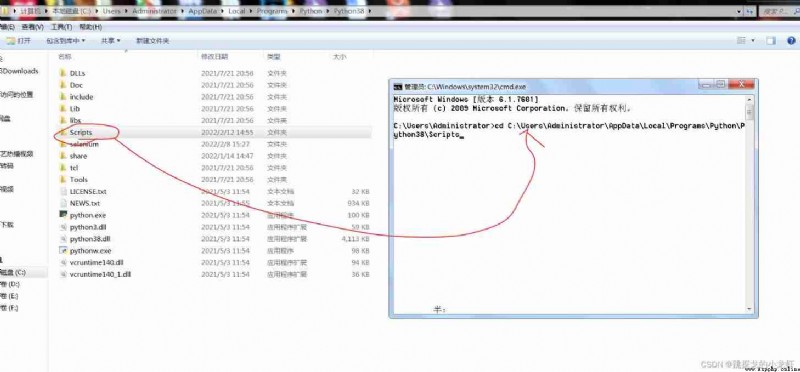
Task: Go to Administrator in the address breadcrumb
Action: pos(154,11)
